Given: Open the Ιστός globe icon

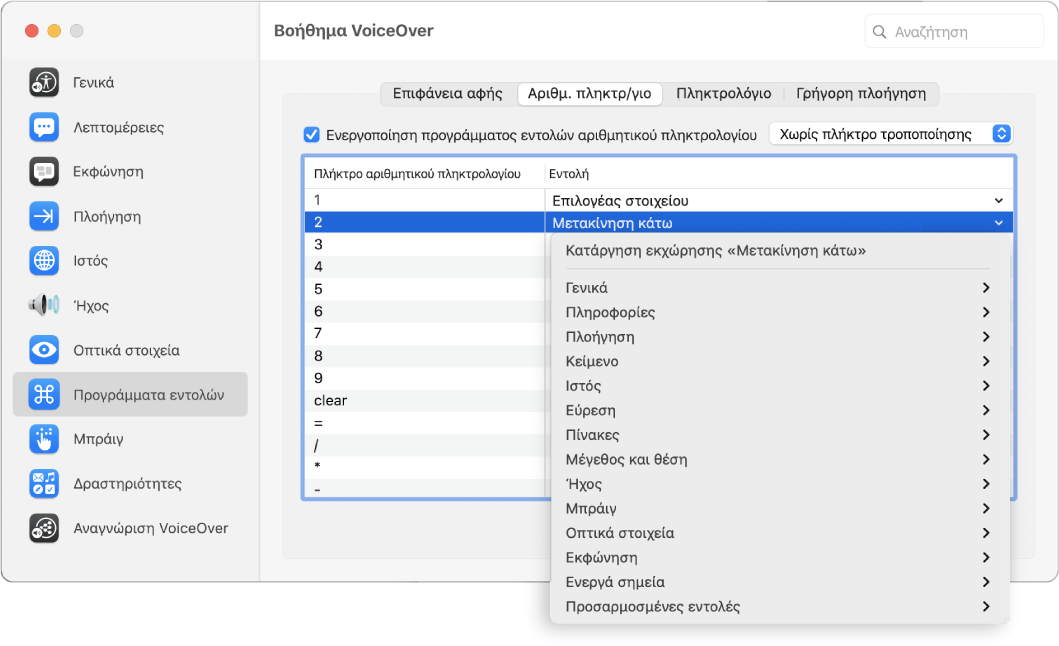Looking at the screenshot, I should click(44, 261).
